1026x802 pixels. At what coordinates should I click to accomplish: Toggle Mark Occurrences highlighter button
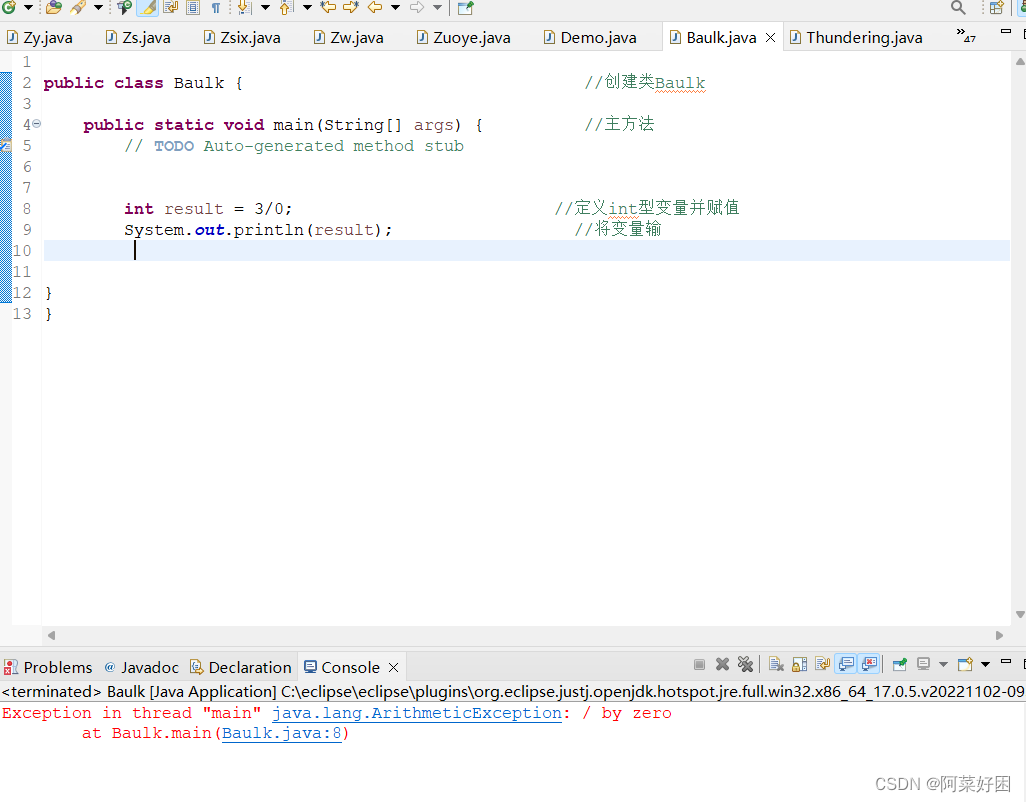point(148,8)
